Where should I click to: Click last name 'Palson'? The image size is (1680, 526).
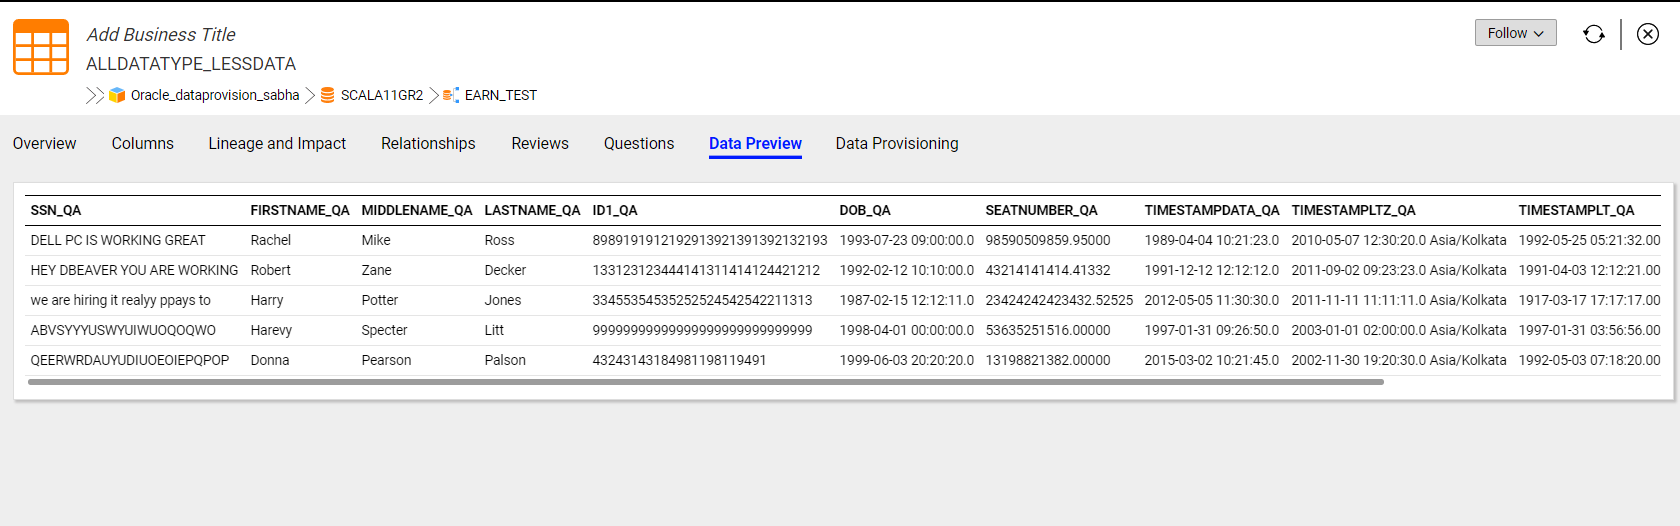(x=505, y=360)
